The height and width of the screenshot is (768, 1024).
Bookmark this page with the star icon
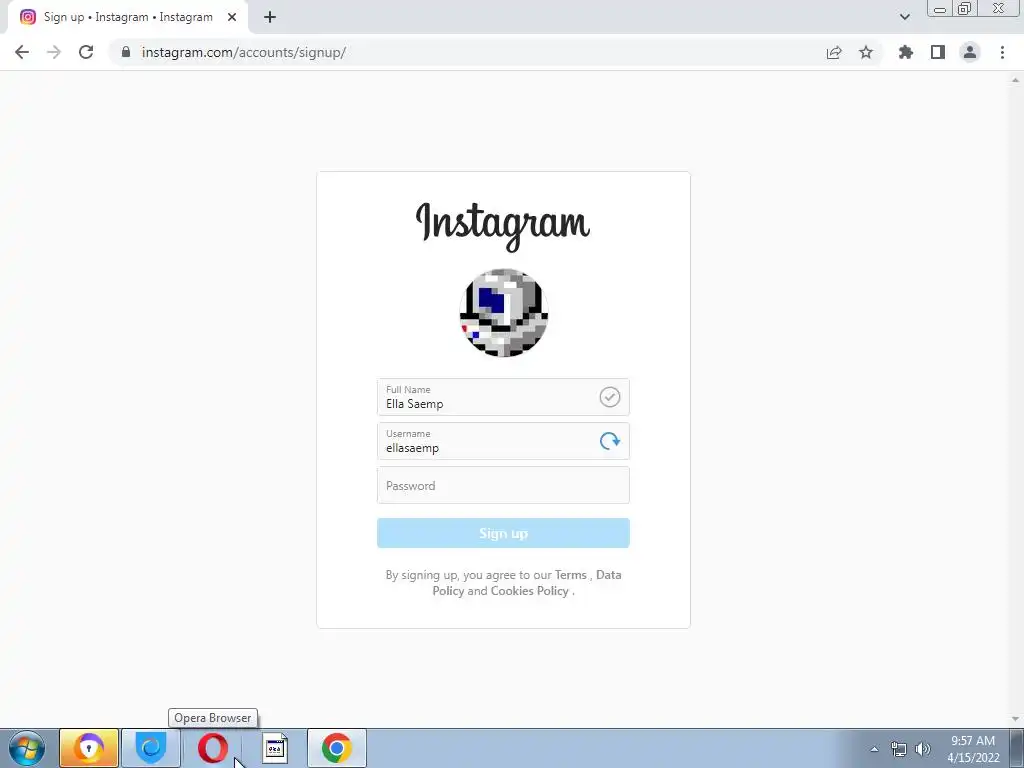pyautogui.click(x=866, y=52)
